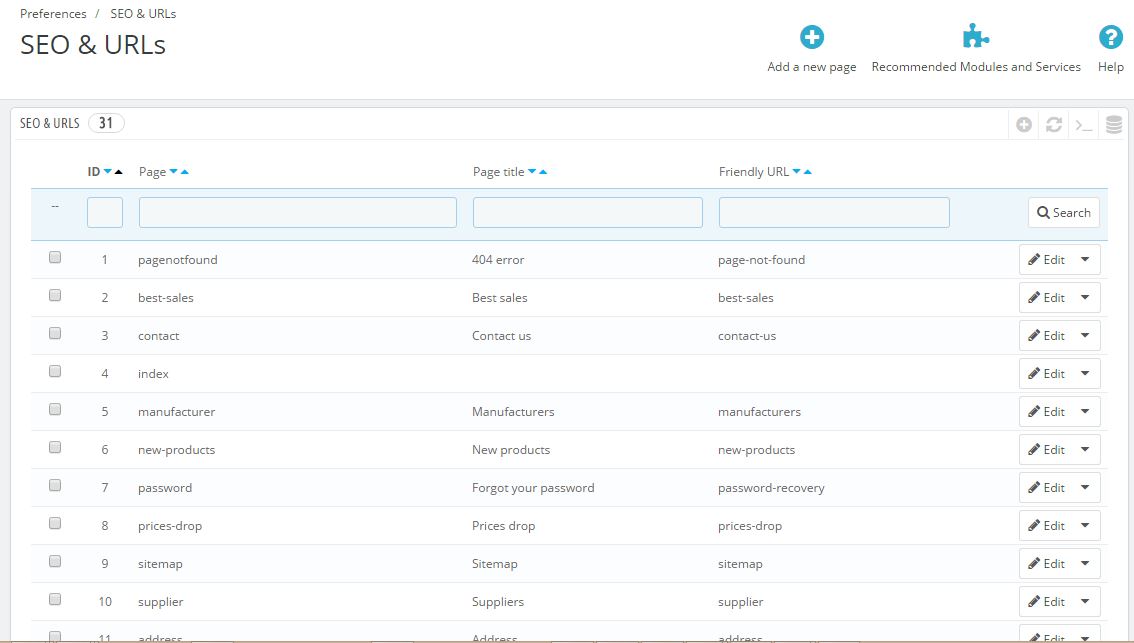Open actions dropdown for supplier row
1134x643 pixels.
1086,601
